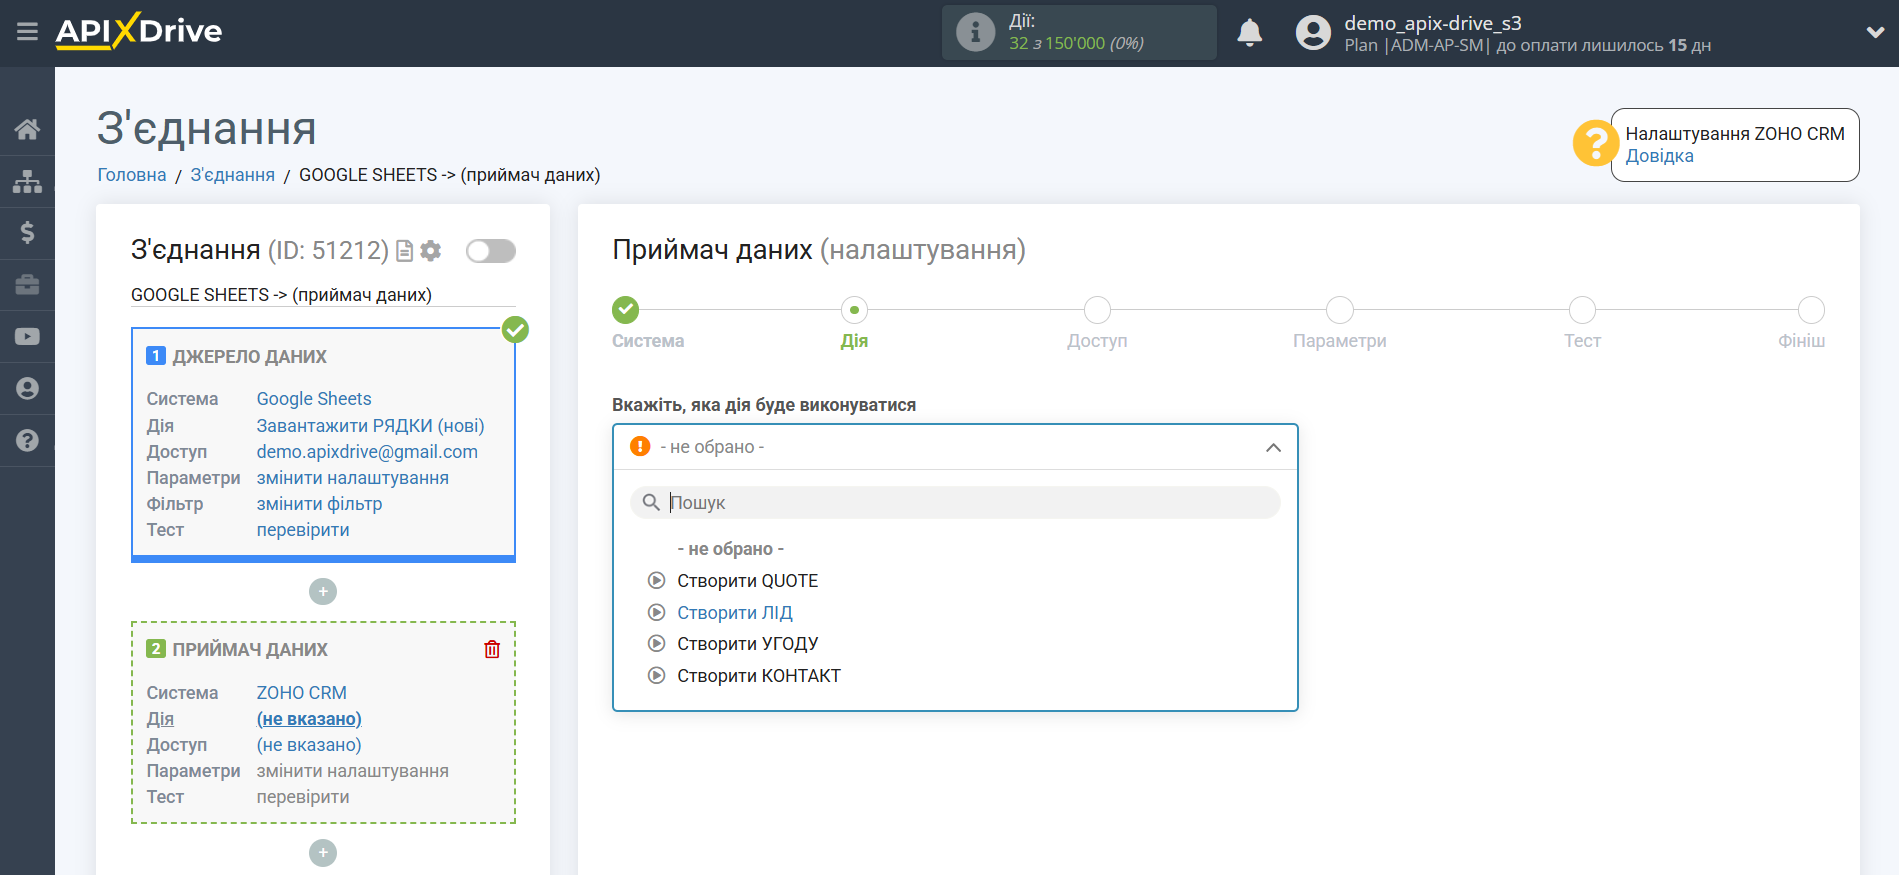1899x875 pixels.
Task: Go to the Дія step
Action: 854,310
